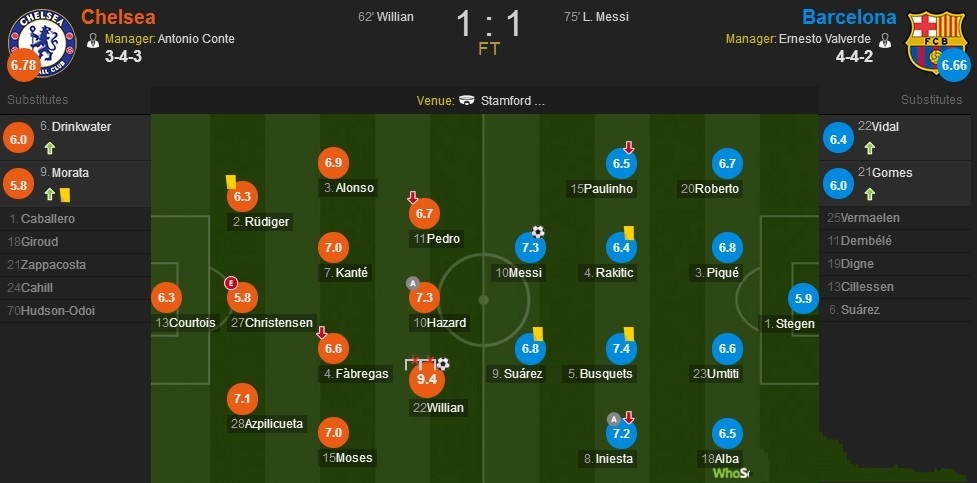Click the manager icon beside Antonio Conte

[93, 40]
